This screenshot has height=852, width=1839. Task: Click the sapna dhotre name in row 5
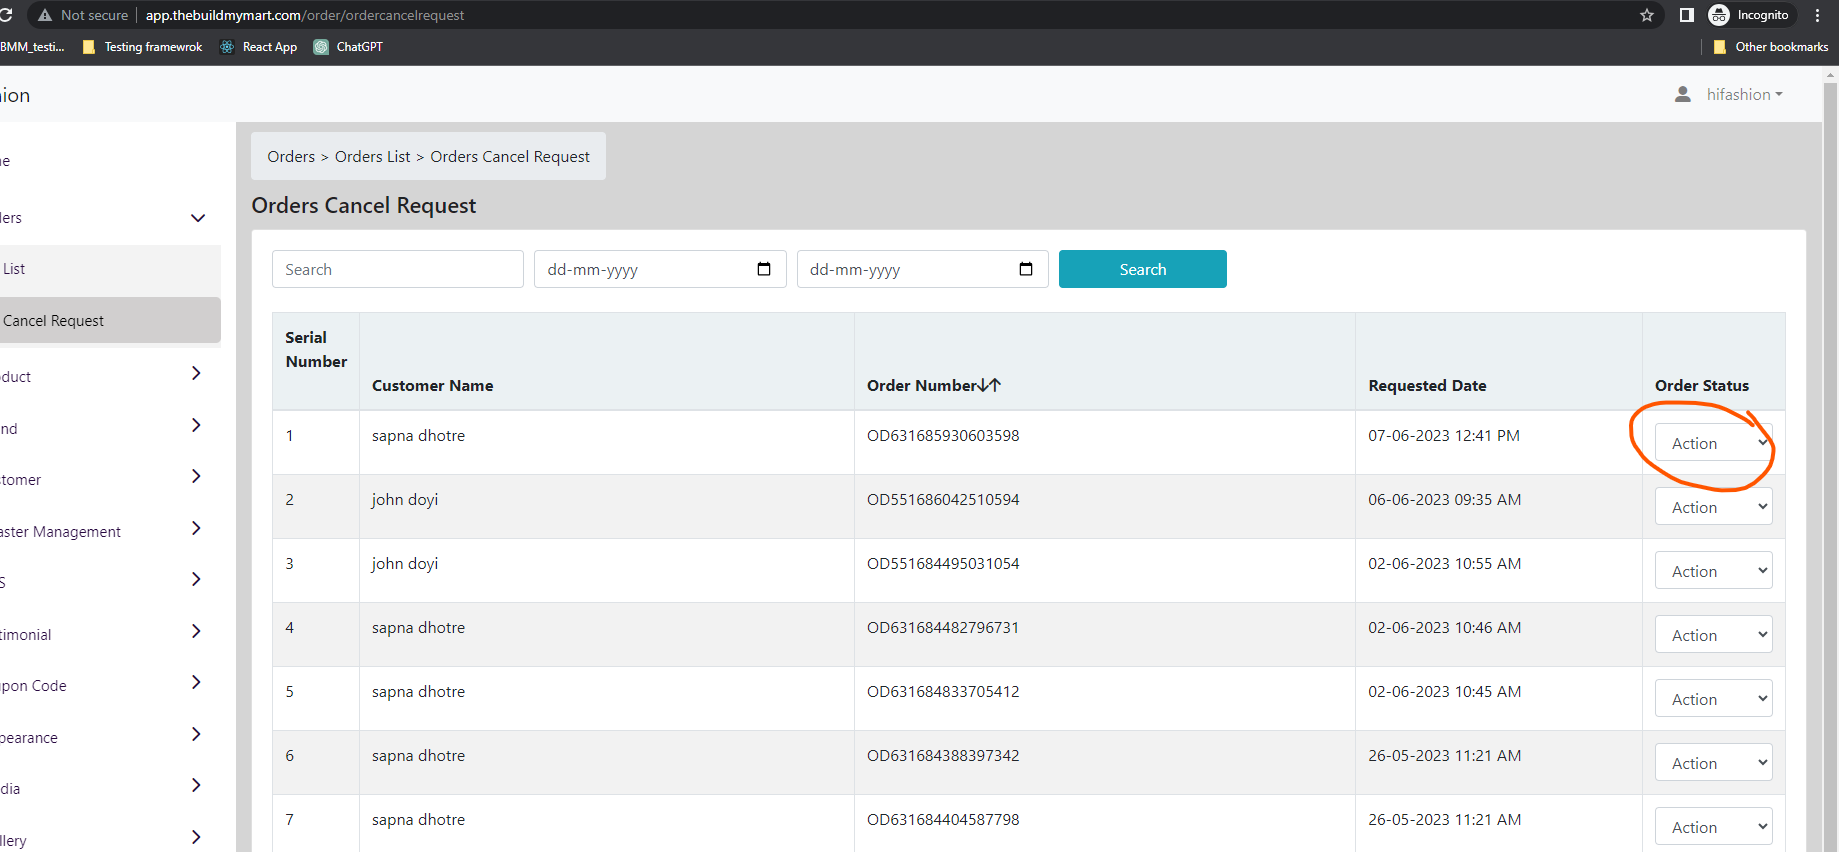(x=418, y=691)
